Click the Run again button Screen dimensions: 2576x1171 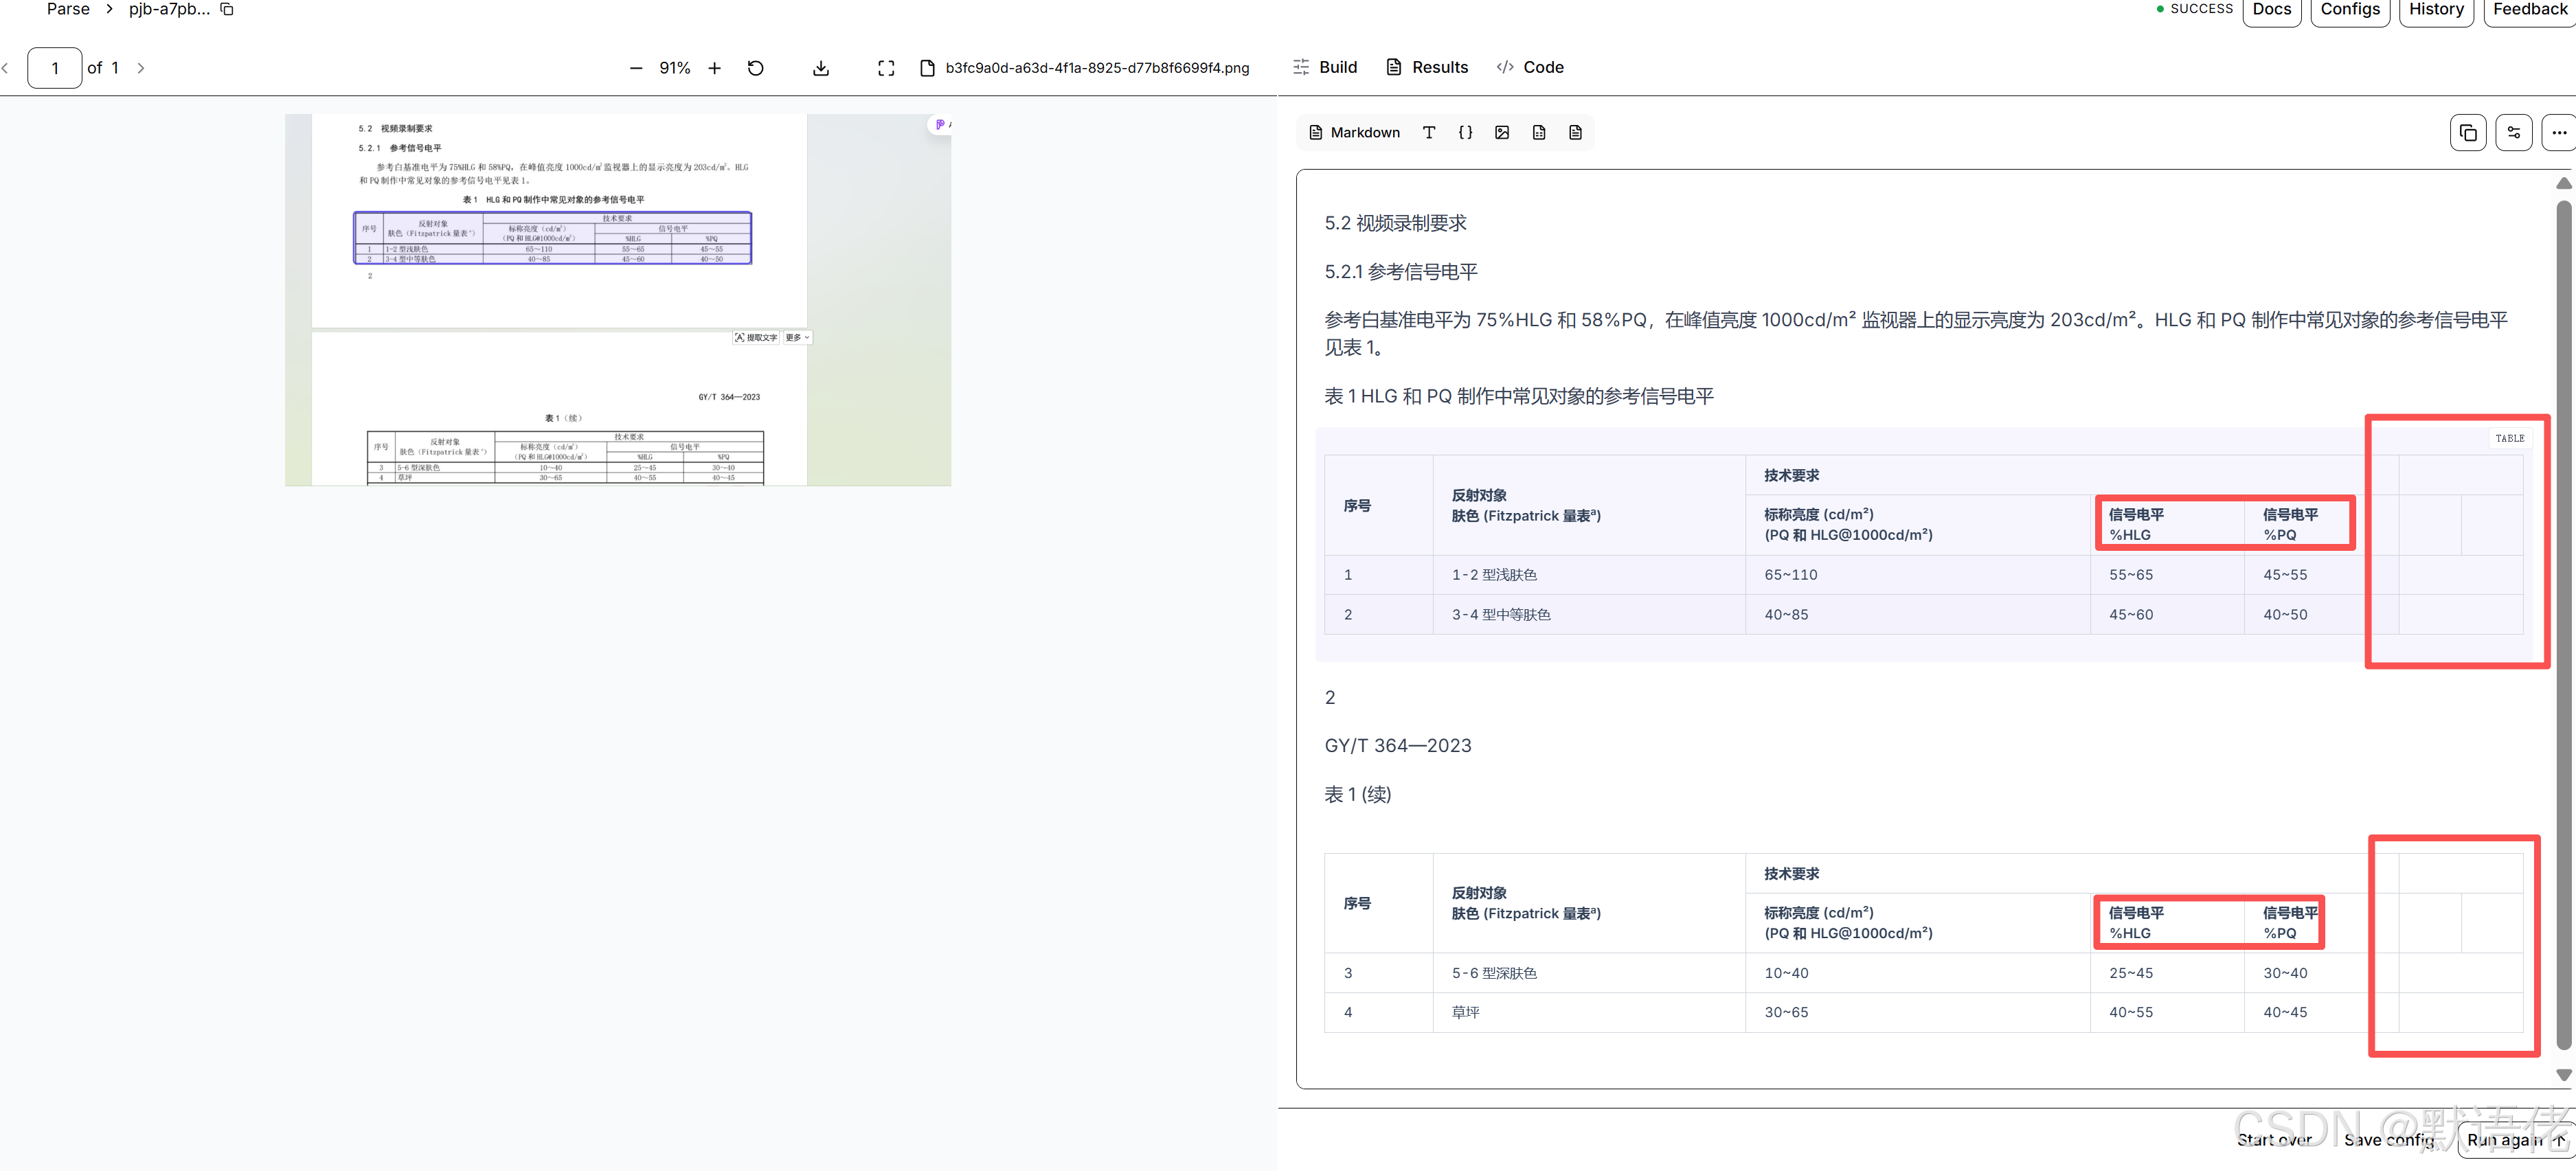[2516, 1140]
